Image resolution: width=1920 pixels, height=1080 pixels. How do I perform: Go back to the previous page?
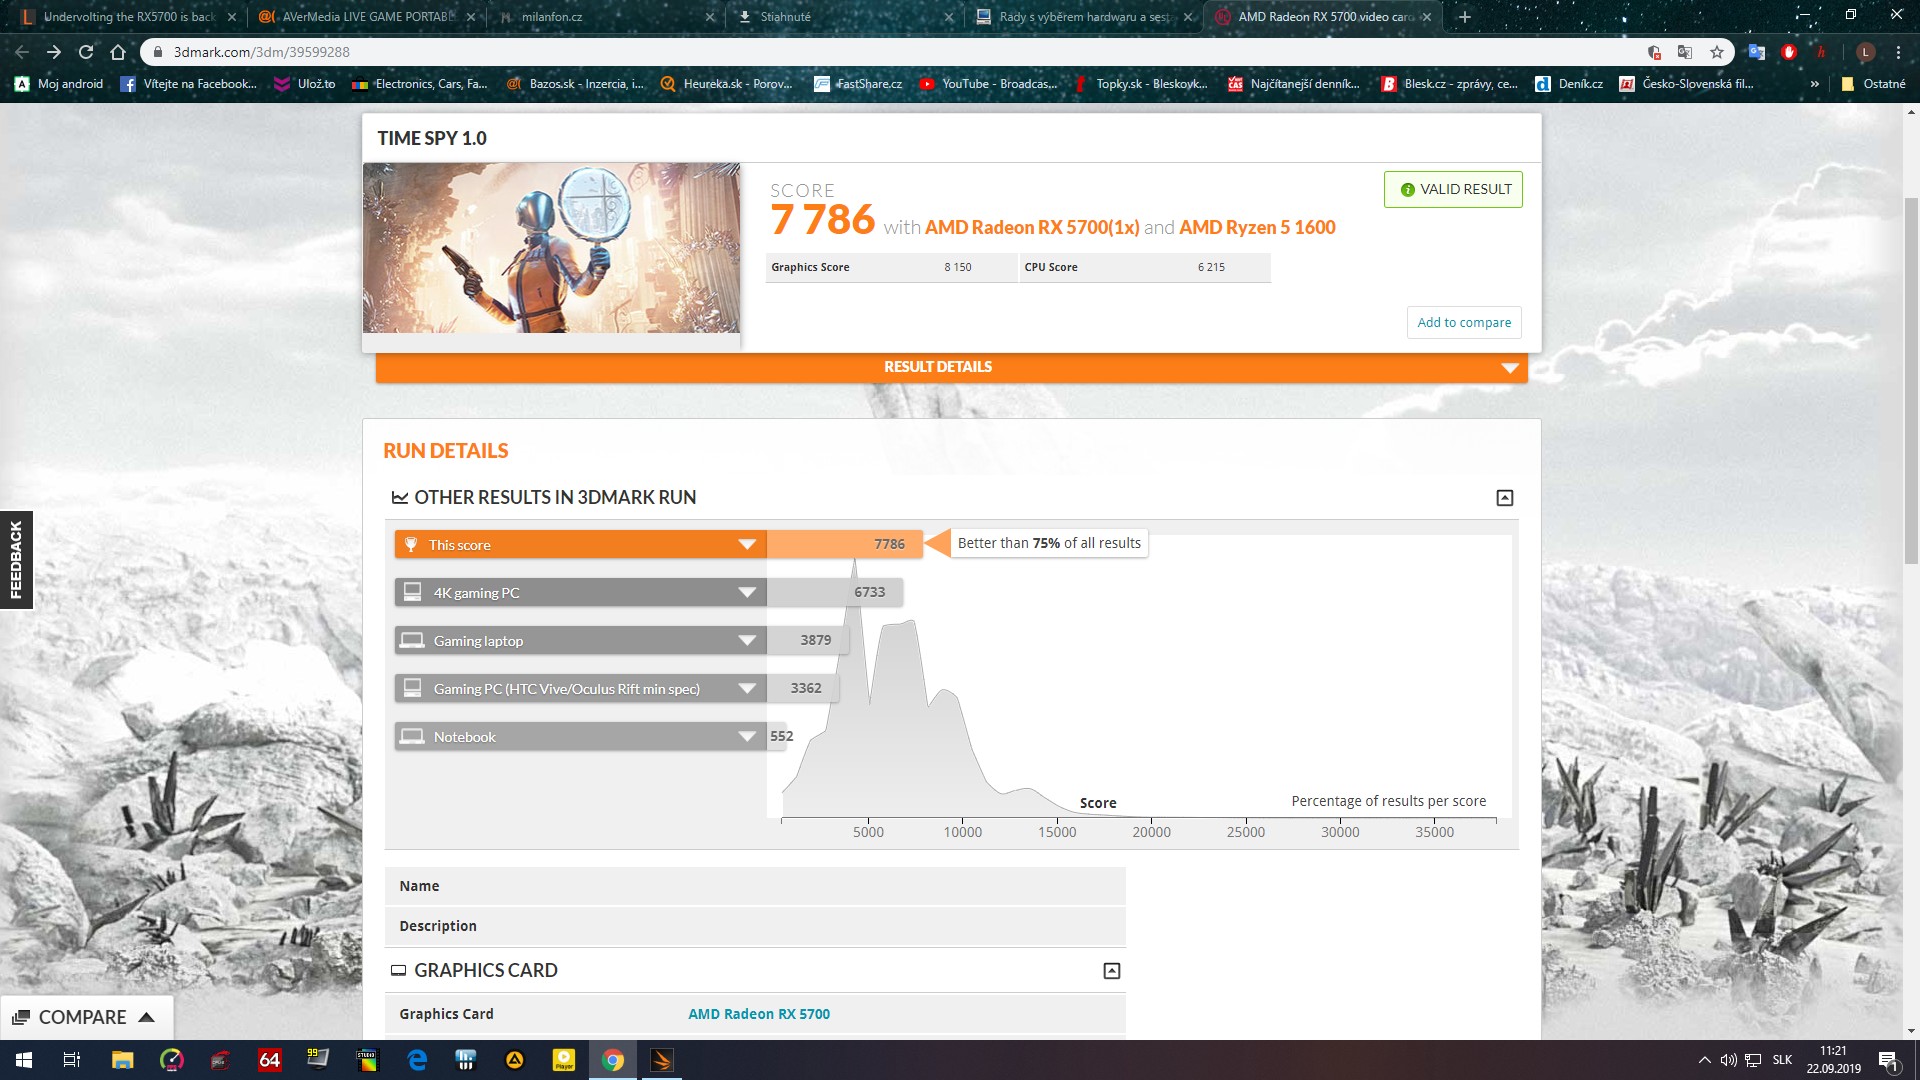22,52
